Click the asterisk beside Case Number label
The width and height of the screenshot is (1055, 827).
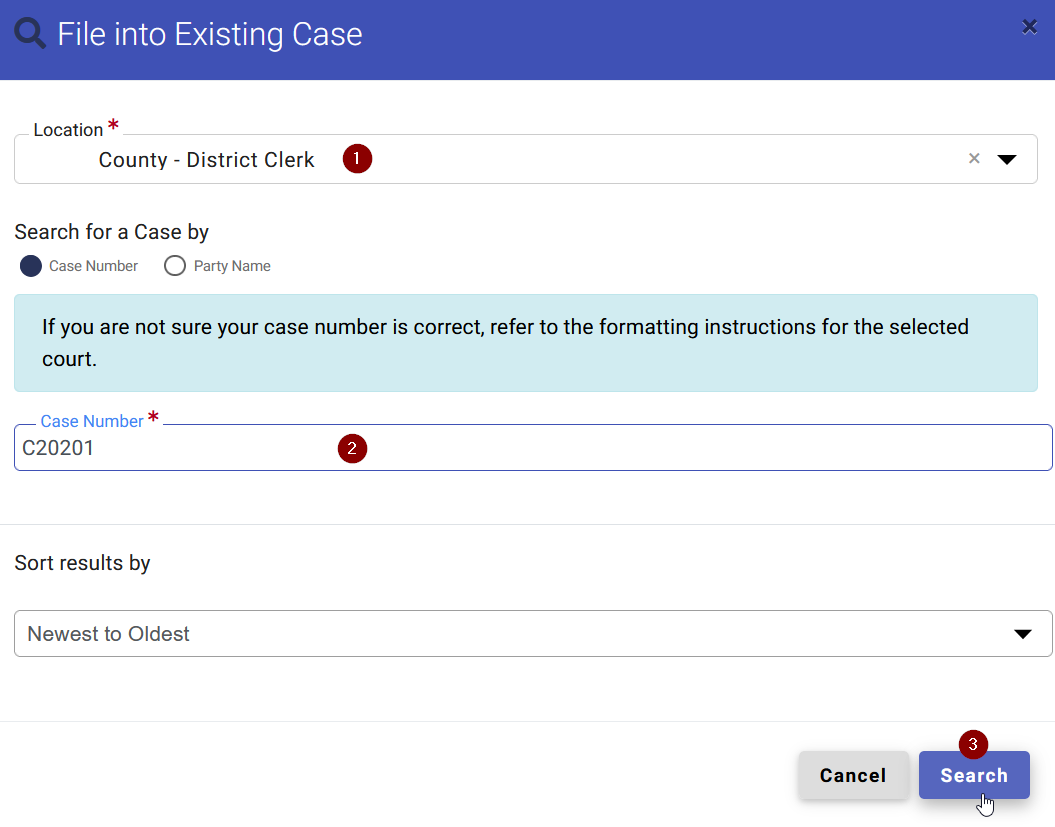[155, 415]
